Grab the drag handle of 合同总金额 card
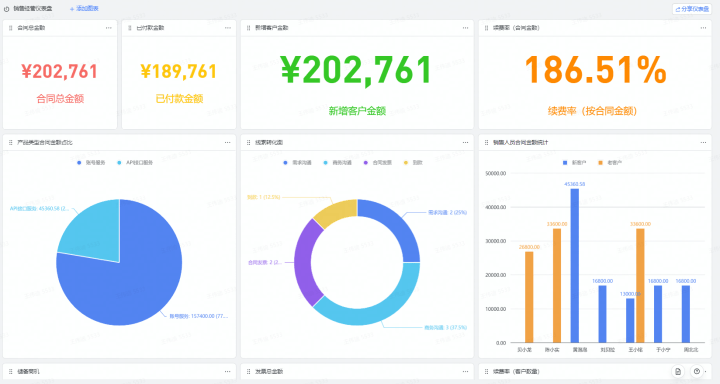720x384 pixels. (11, 28)
